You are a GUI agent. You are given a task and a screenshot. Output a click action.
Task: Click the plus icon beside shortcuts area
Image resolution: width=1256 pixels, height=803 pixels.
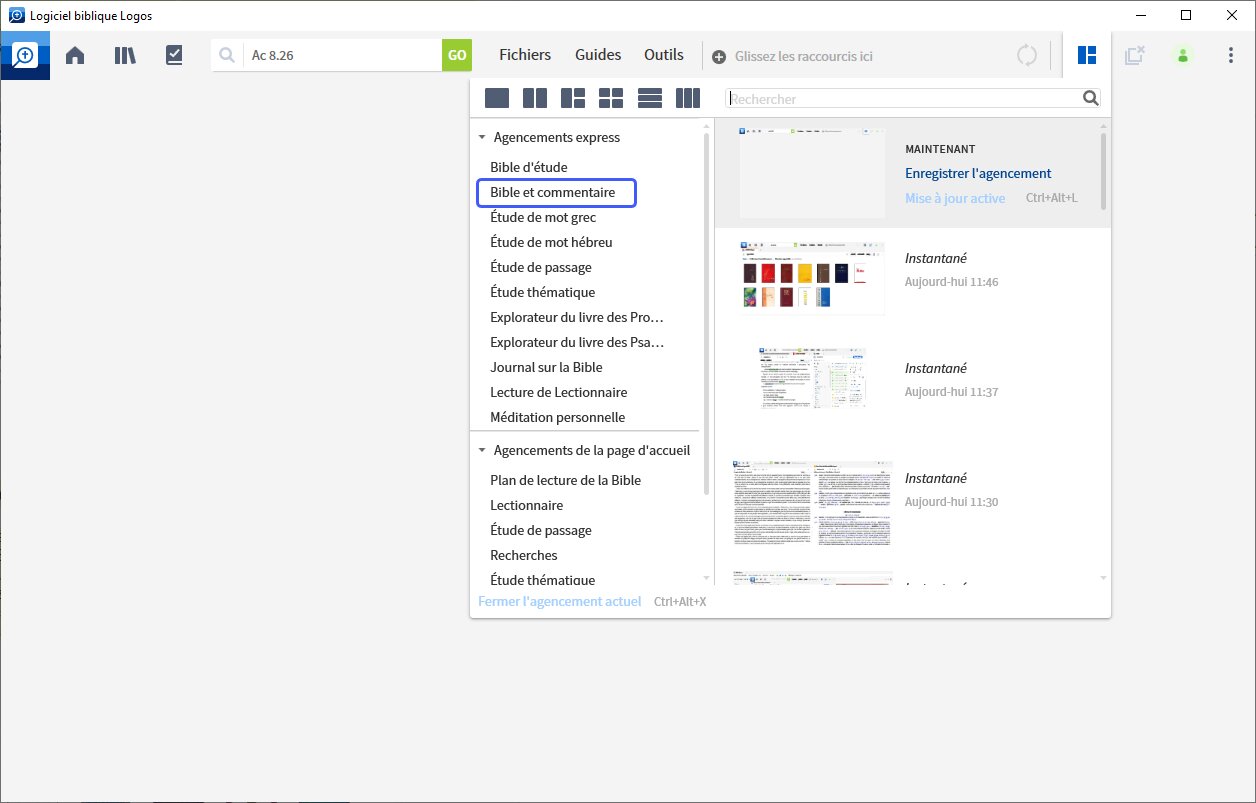point(719,57)
